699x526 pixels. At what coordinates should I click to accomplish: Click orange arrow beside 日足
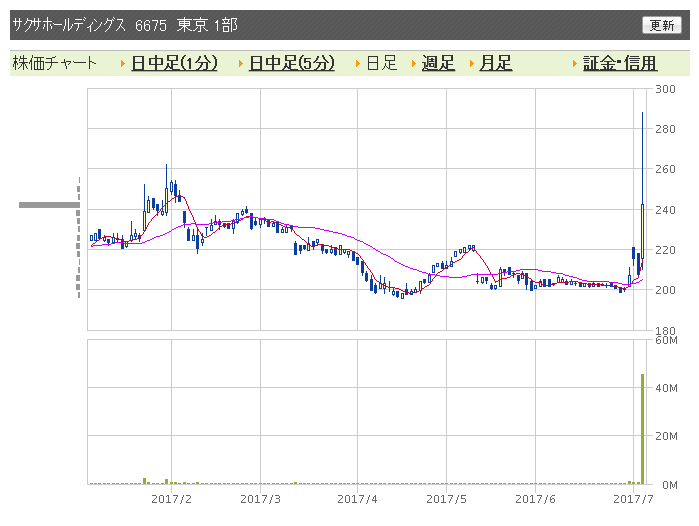(x=358, y=64)
